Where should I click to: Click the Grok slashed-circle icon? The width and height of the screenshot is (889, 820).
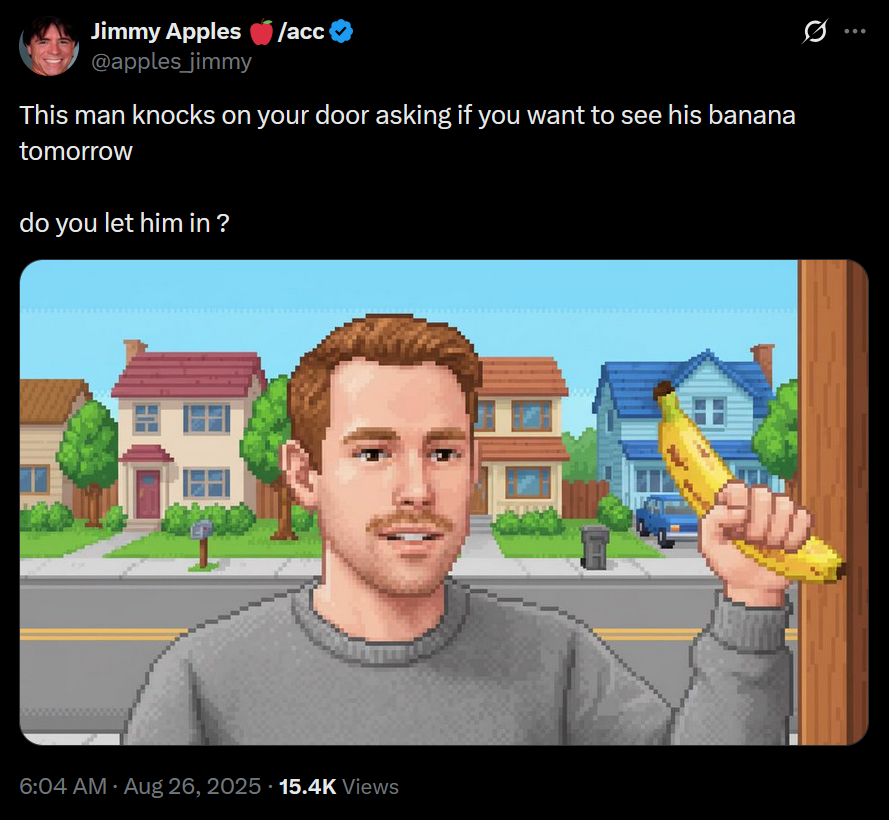(814, 32)
